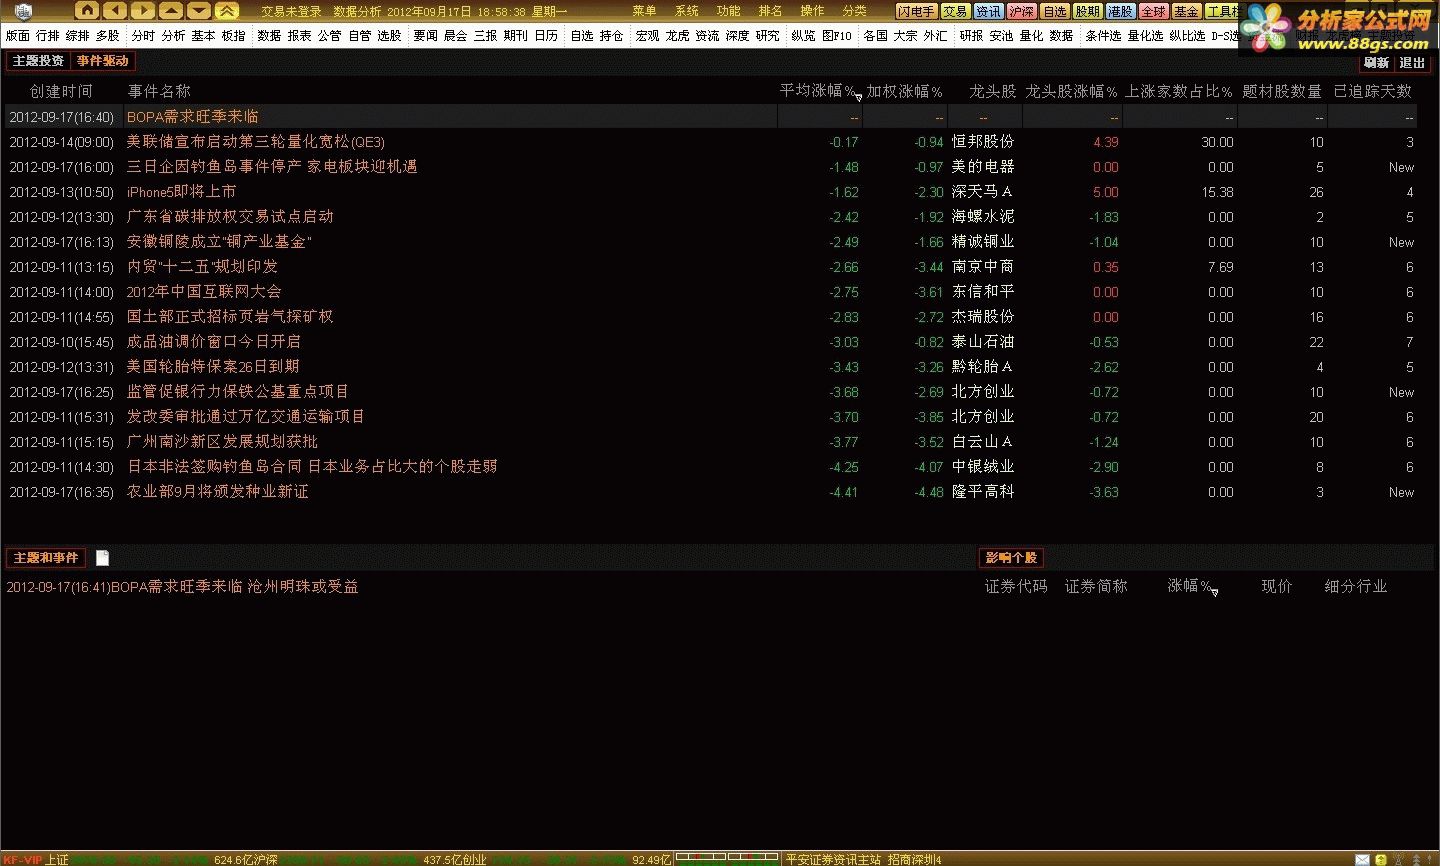Click 招商深圳4 server in status bar

(x=915, y=860)
